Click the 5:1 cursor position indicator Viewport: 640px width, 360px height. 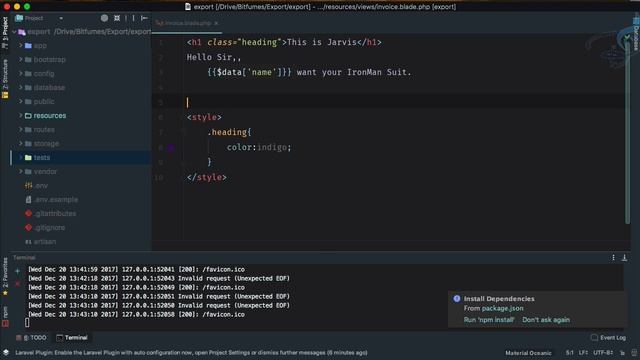[569, 353]
